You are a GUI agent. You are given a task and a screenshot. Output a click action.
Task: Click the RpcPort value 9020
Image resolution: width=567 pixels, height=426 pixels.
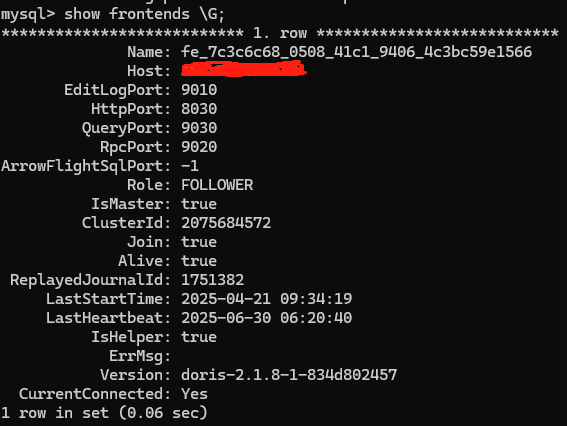(199, 147)
